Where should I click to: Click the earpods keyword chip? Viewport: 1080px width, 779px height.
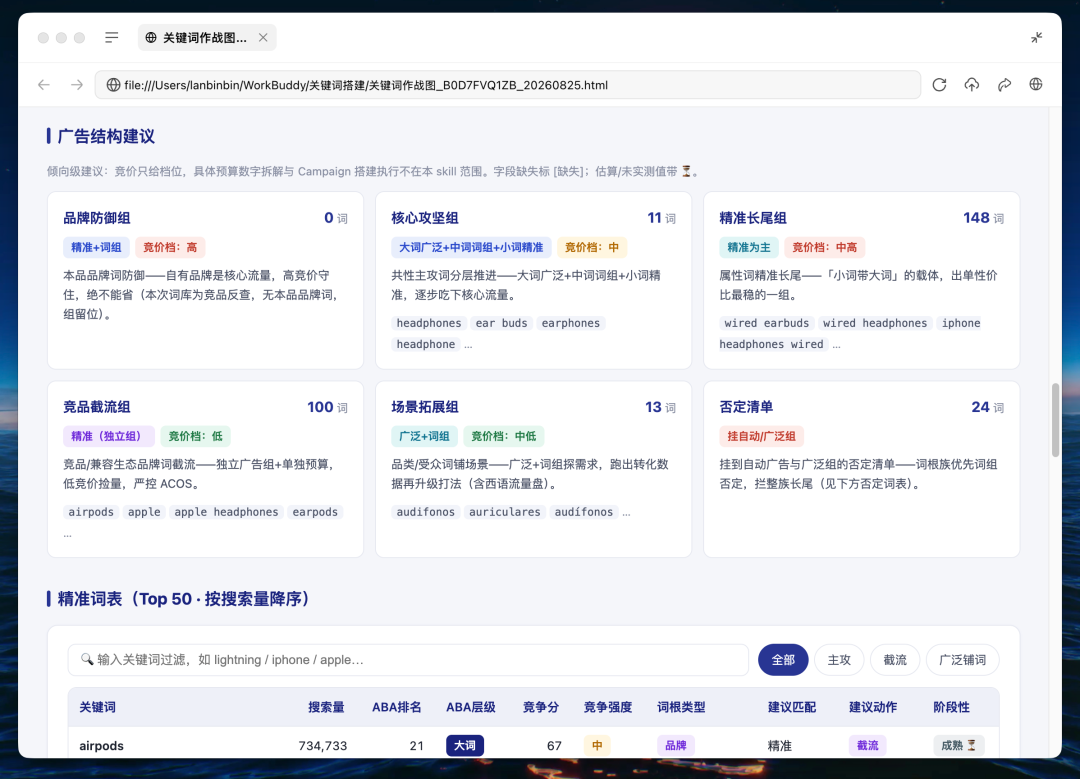click(315, 512)
